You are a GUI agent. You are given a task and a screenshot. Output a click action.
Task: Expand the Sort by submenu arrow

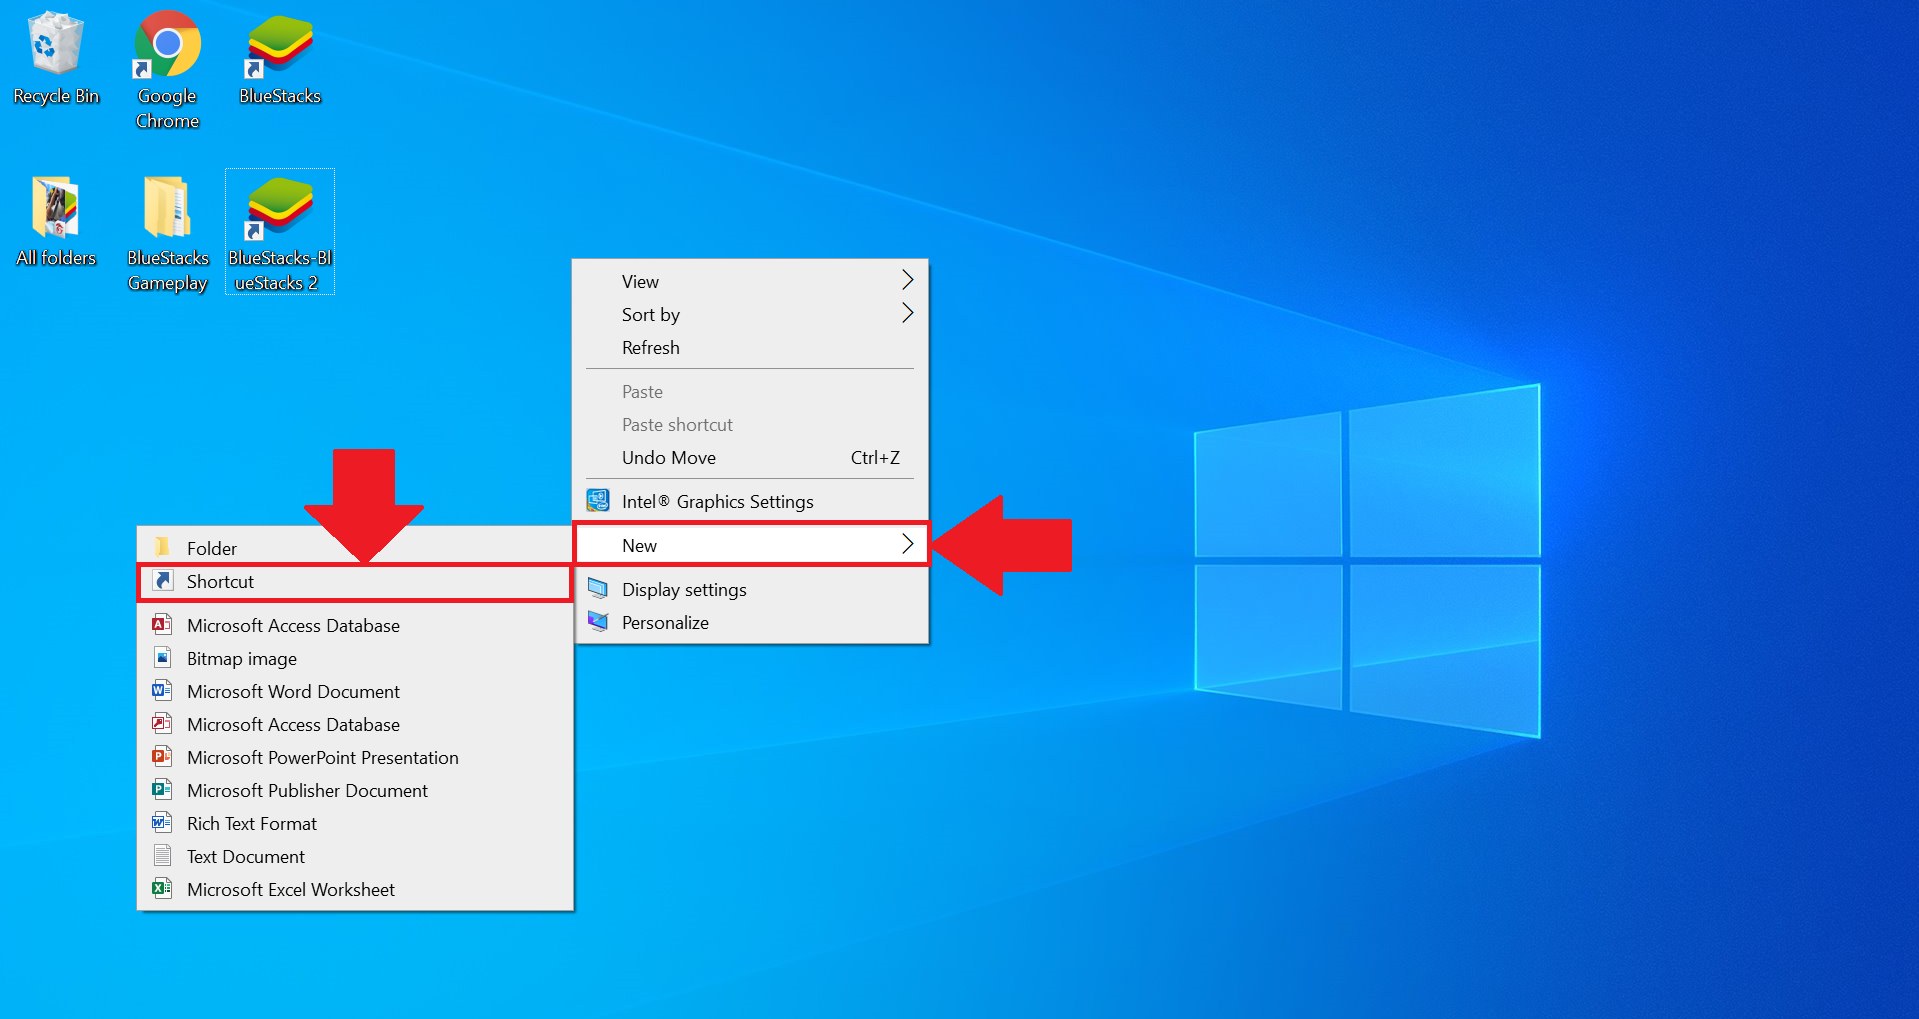(907, 313)
